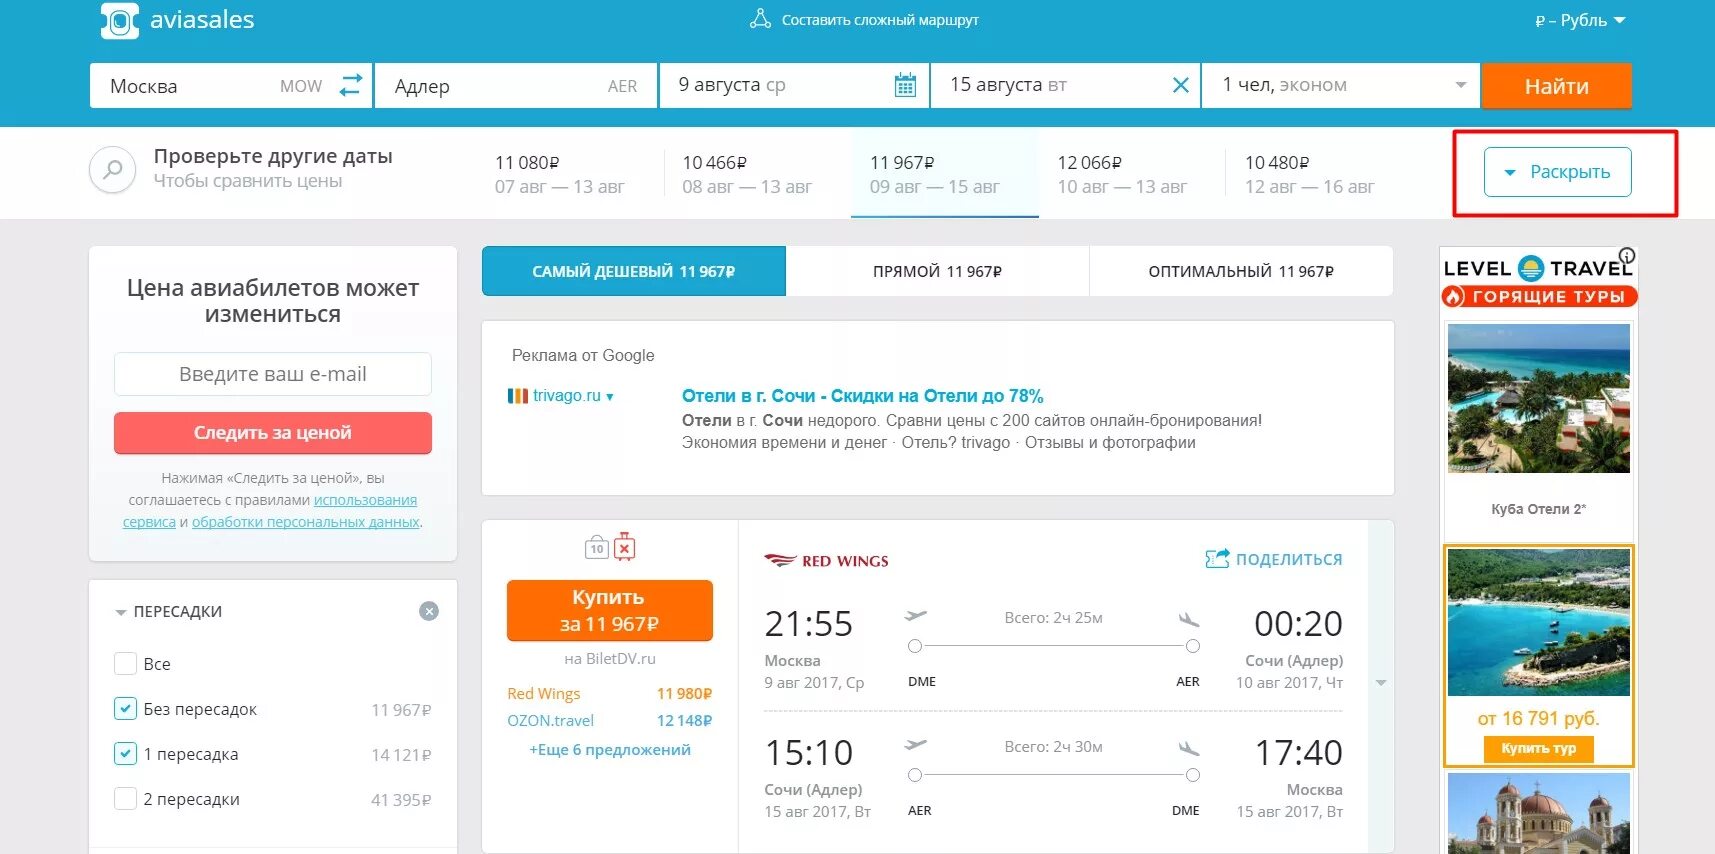Toggle the Все transfers checkbox
This screenshot has height=854, width=1715.
(125, 663)
